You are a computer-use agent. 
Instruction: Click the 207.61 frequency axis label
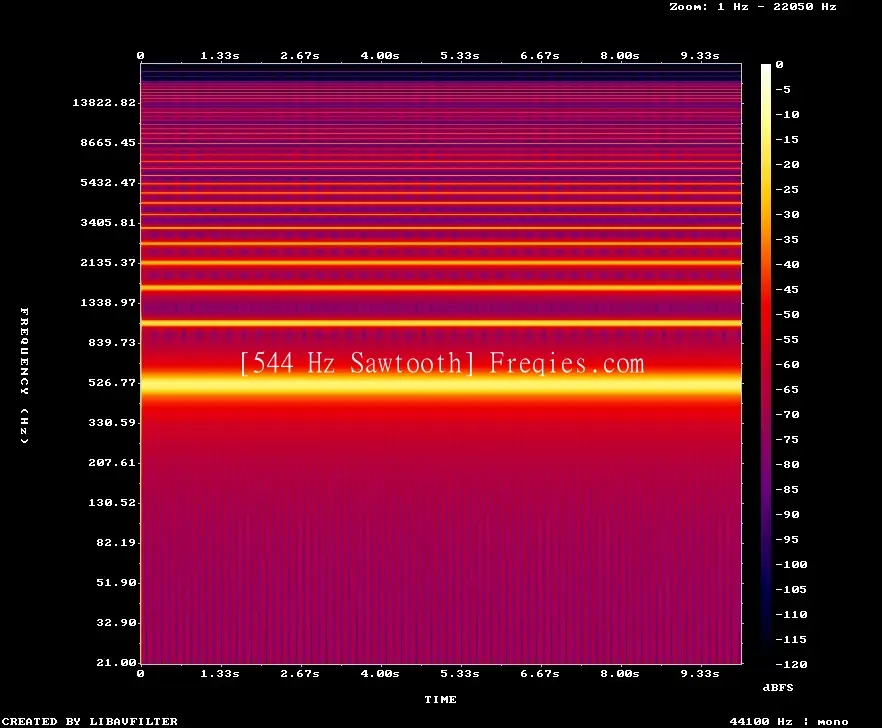click(x=112, y=462)
